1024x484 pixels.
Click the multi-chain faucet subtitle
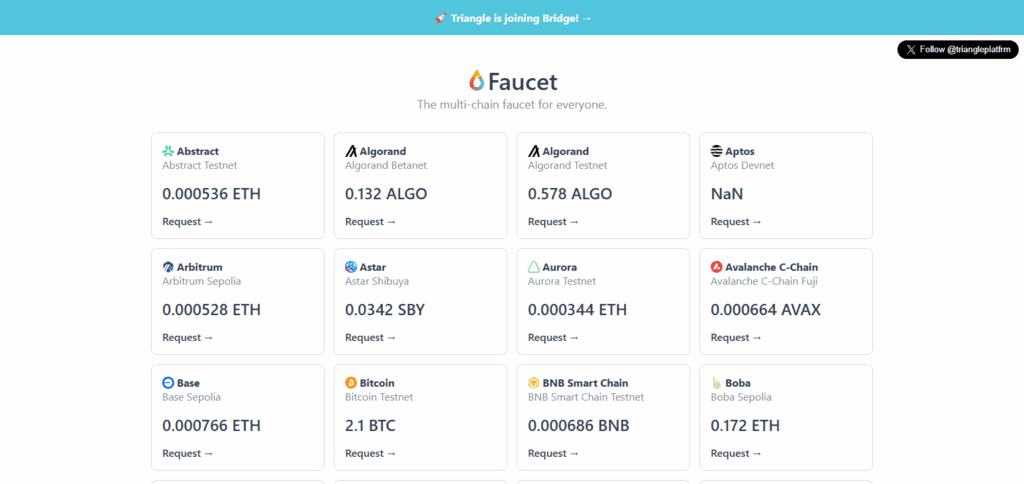512,105
